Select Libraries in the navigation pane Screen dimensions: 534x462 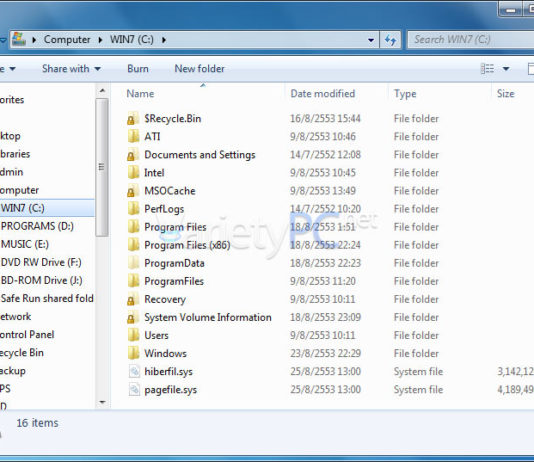coord(15,154)
